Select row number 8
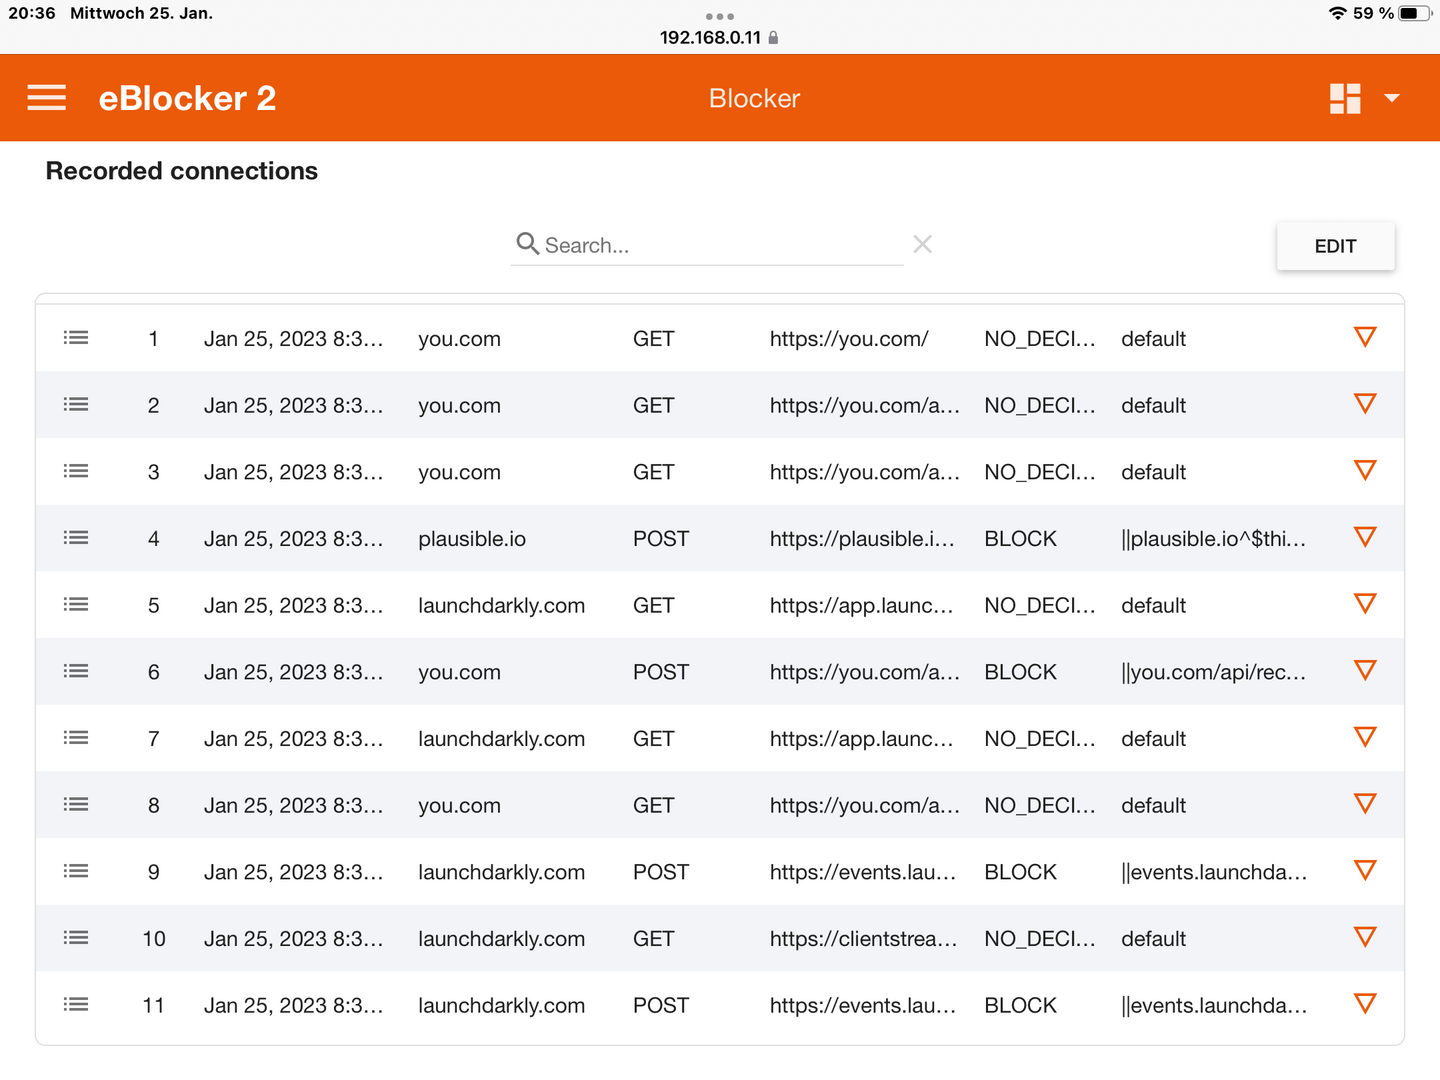The width and height of the screenshot is (1440, 1080). (154, 805)
